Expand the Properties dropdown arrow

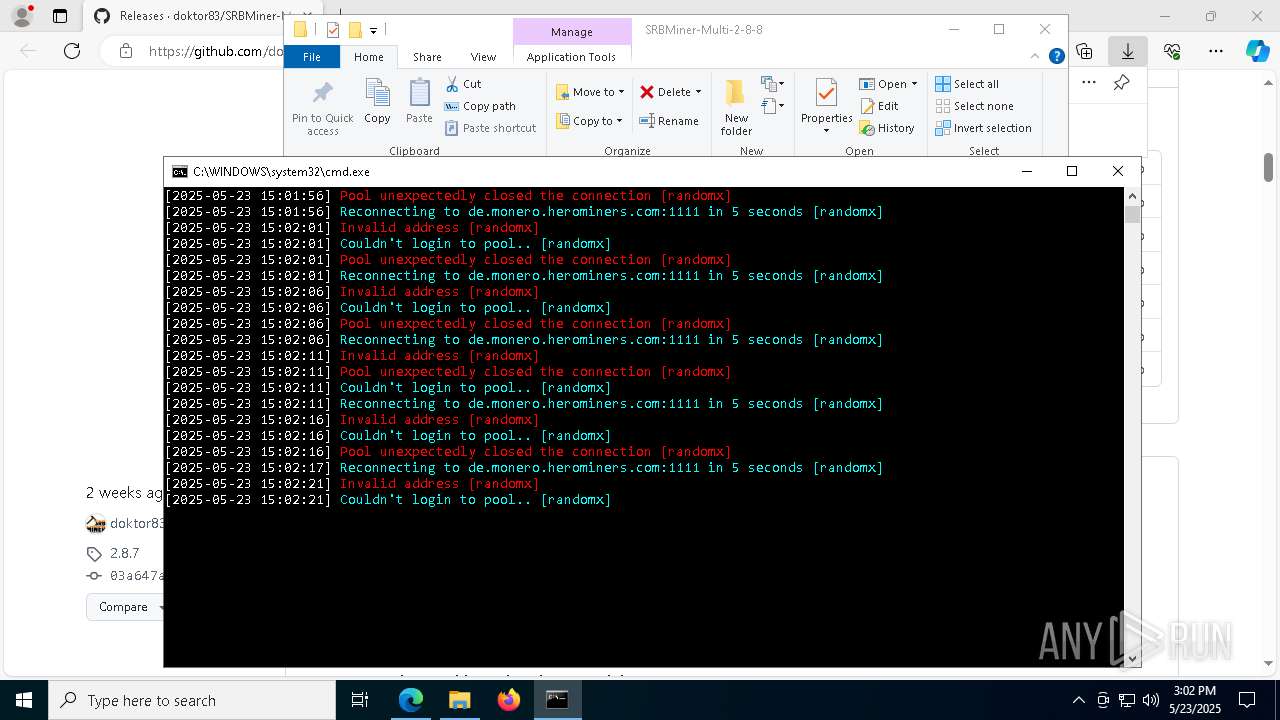tap(826, 131)
